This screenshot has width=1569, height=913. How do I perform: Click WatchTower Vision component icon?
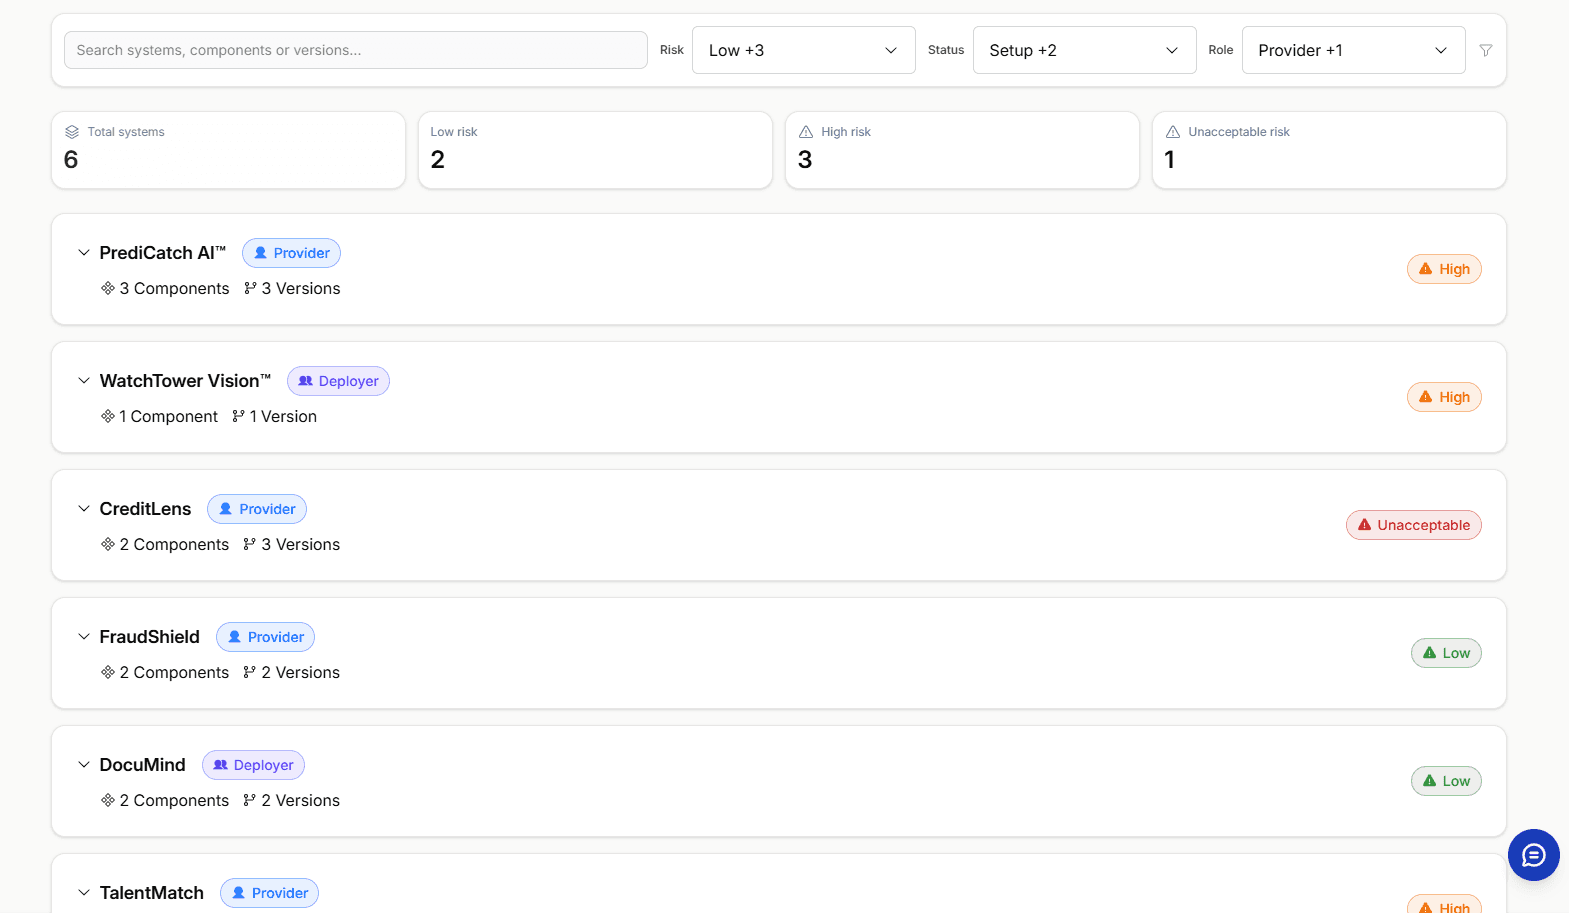pyautogui.click(x=108, y=416)
